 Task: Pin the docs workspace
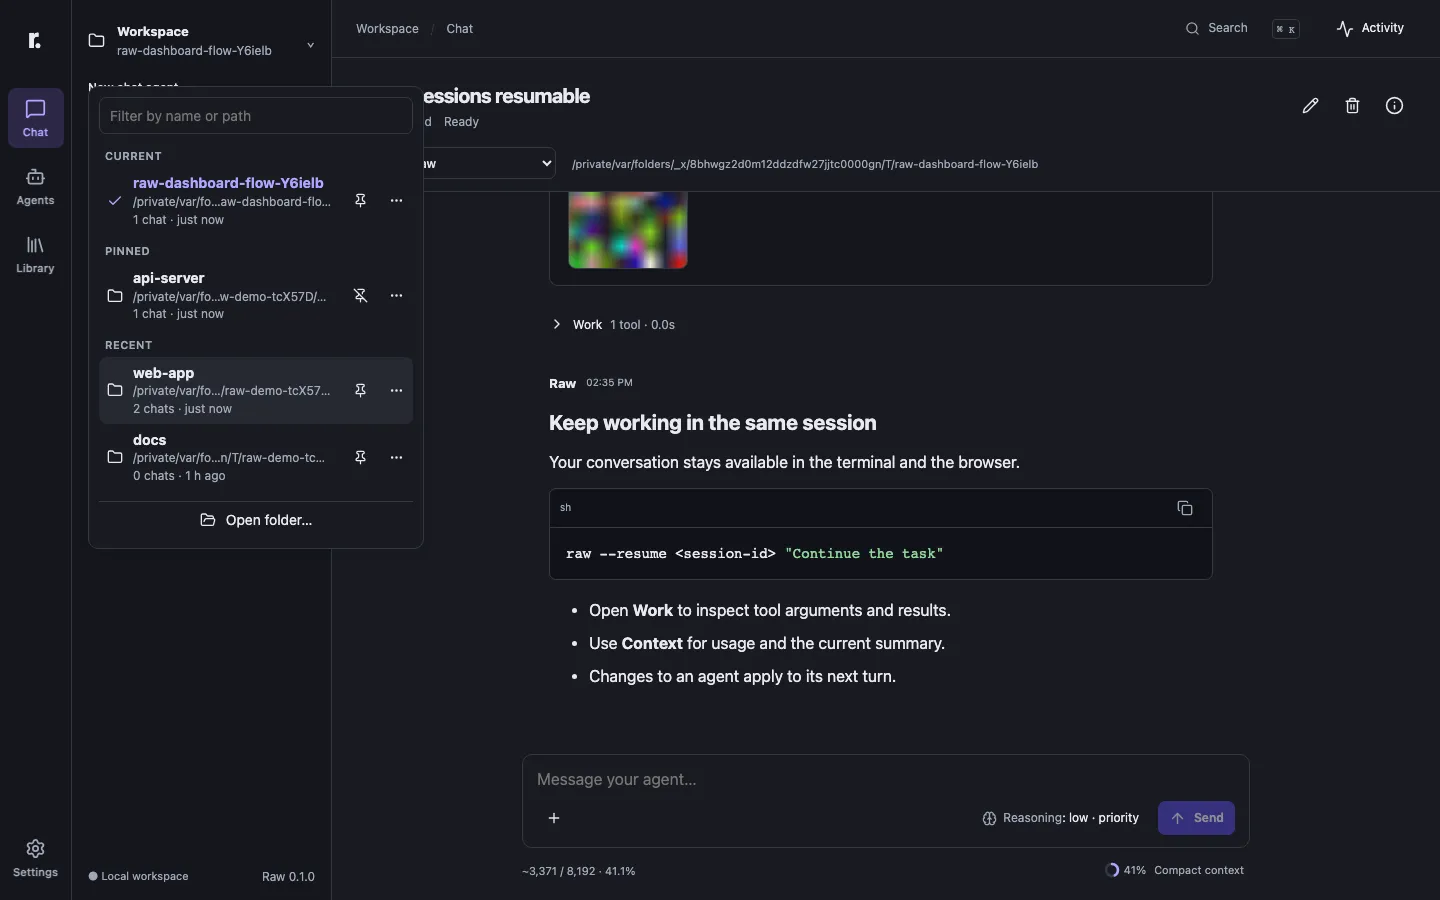coord(361,458)
